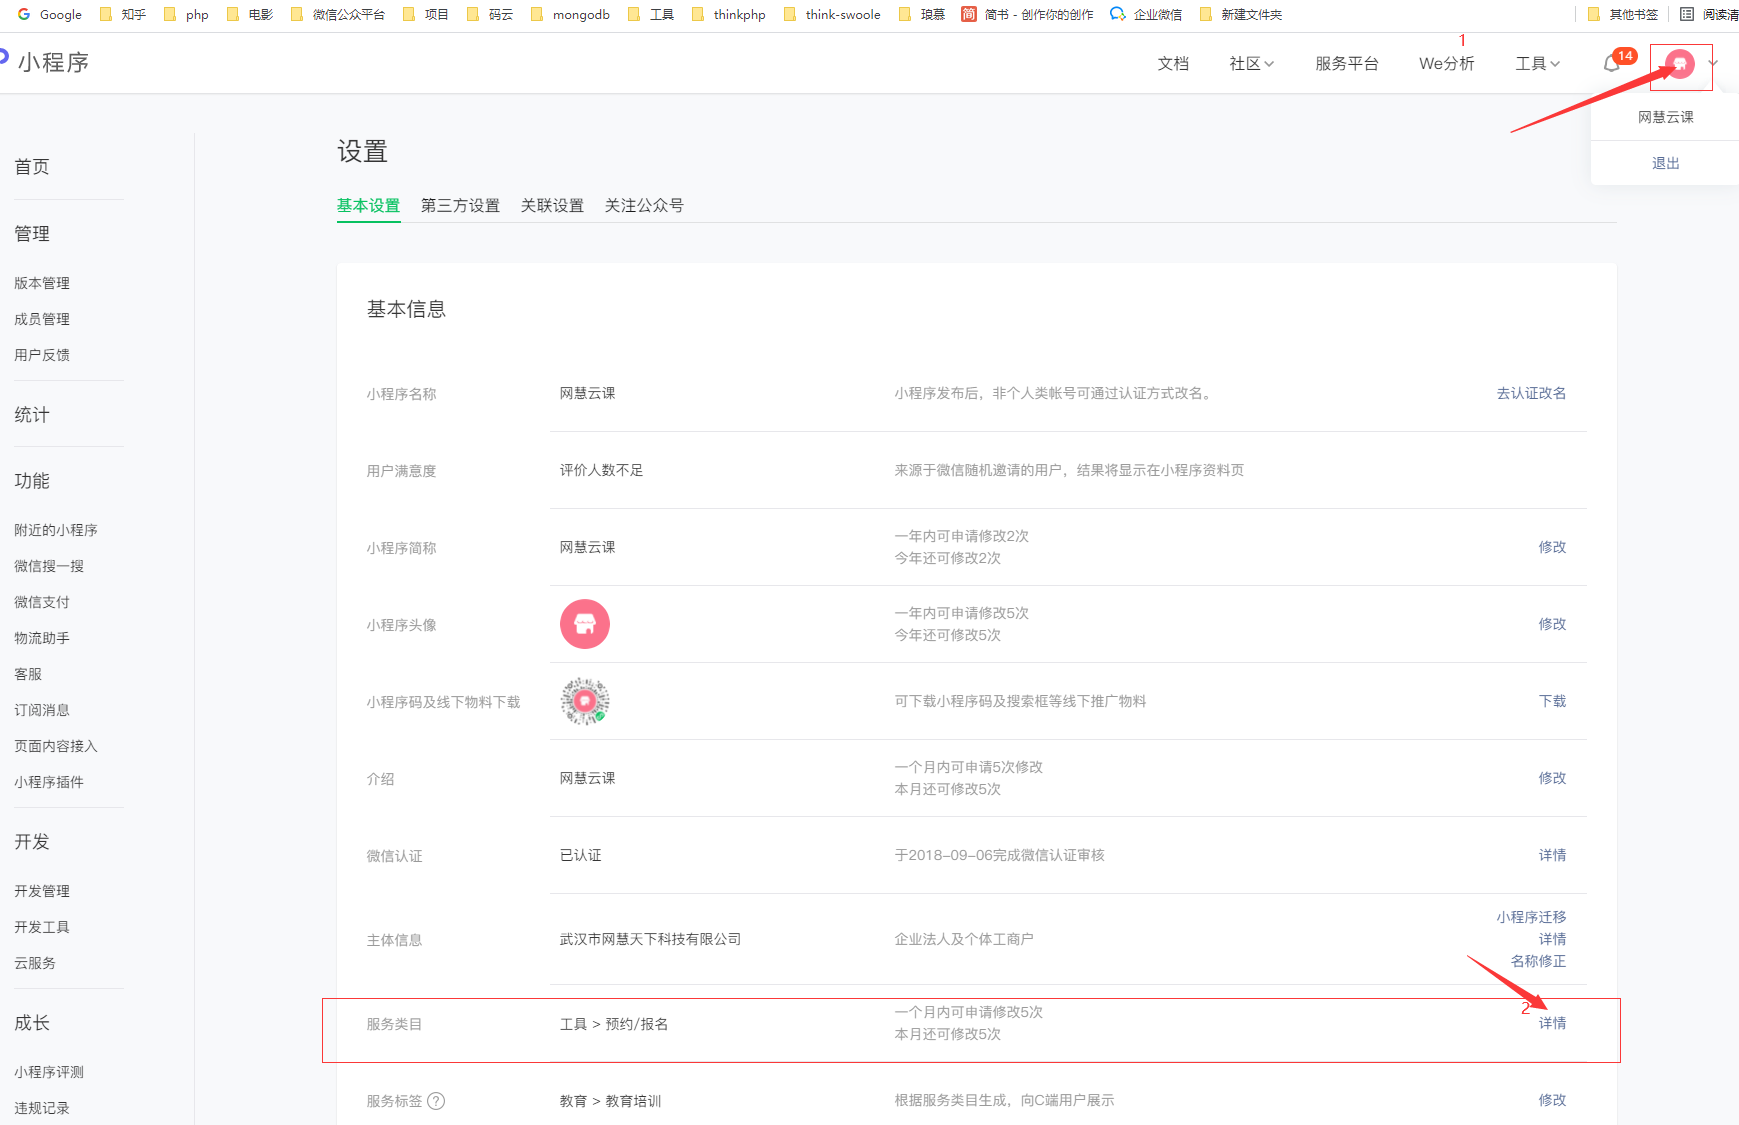The height and width of the screenshot is (1125, 1739).
Task: Open 微信搜一搜 in sidebar
Action: (49, 566)
